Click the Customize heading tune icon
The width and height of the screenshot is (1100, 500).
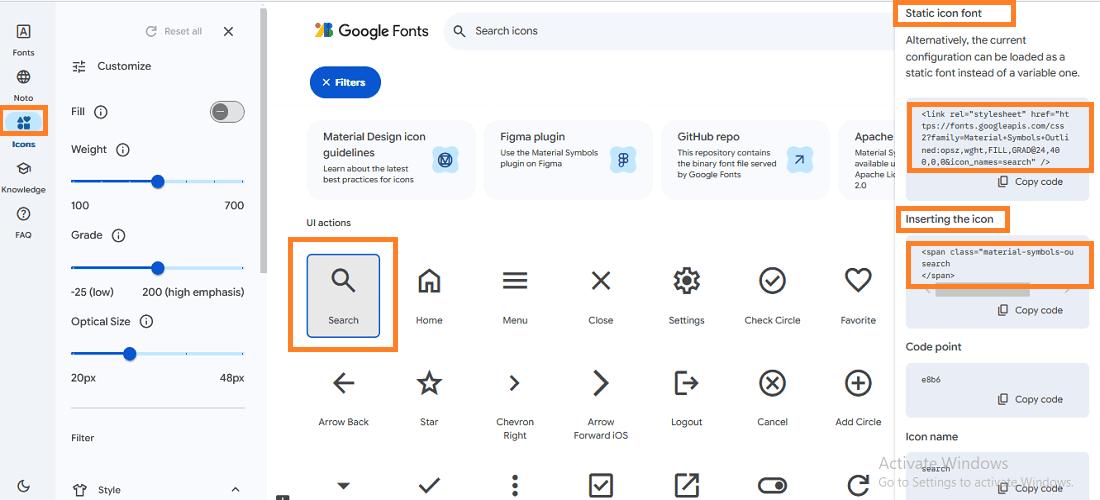coord(79,67)
